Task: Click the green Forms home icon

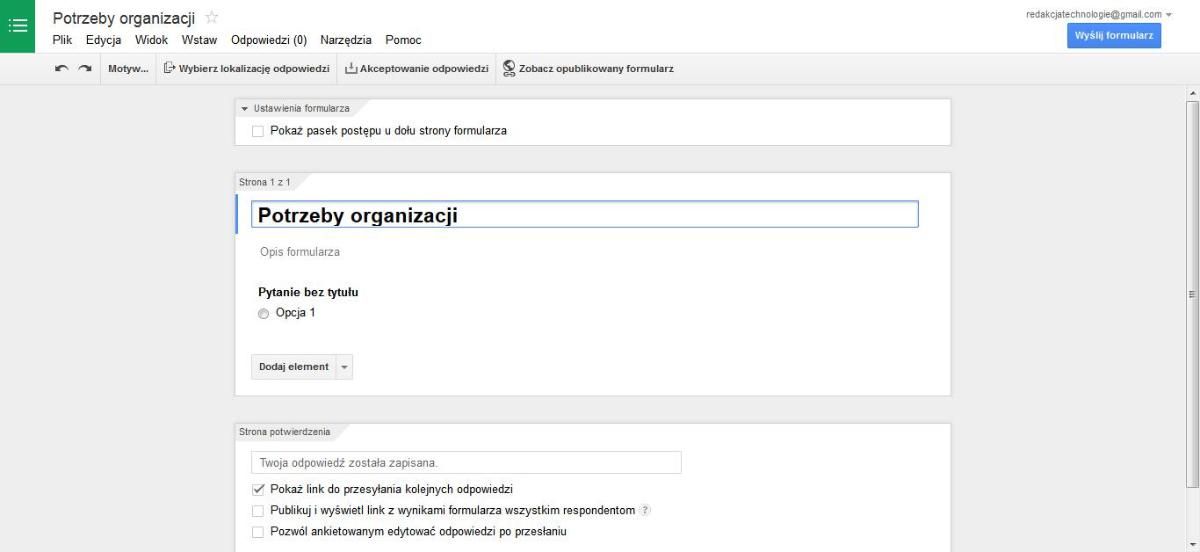Action: pyautogui.click(x=17, y=26)
